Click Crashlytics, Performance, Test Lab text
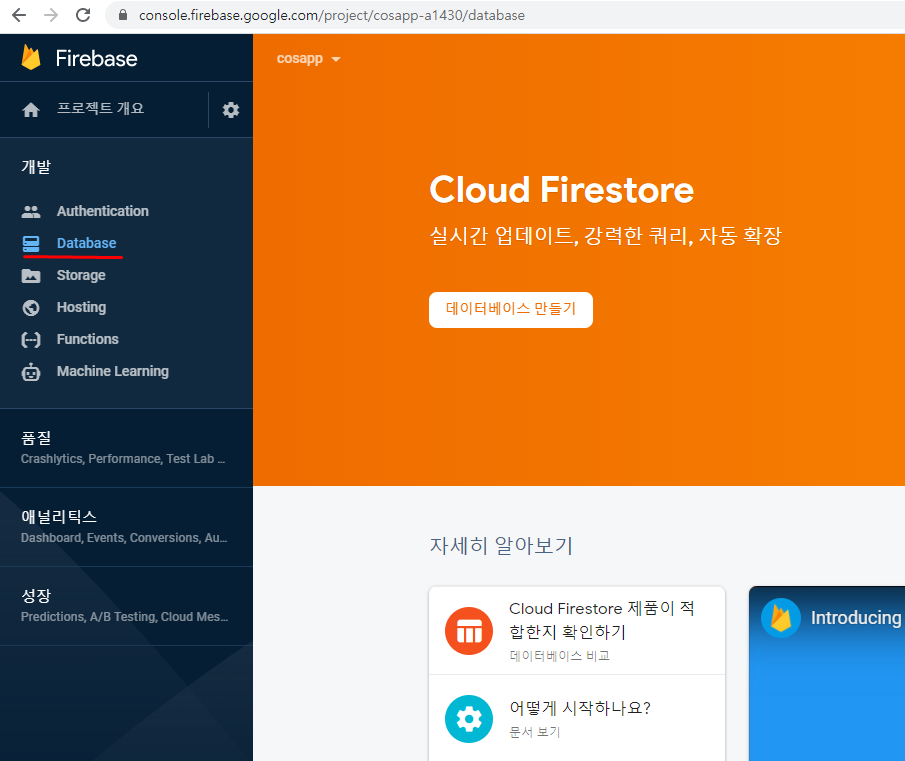905x761 pixels. pos(123,459)
